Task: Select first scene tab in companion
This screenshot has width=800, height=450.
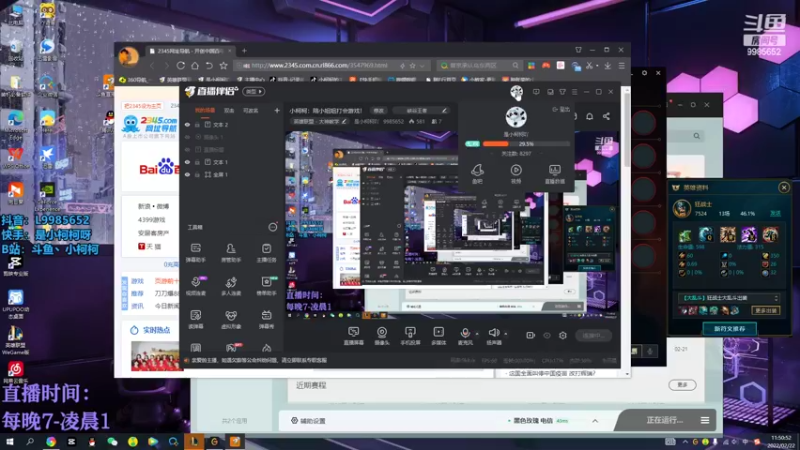Action: click(205, 111)
